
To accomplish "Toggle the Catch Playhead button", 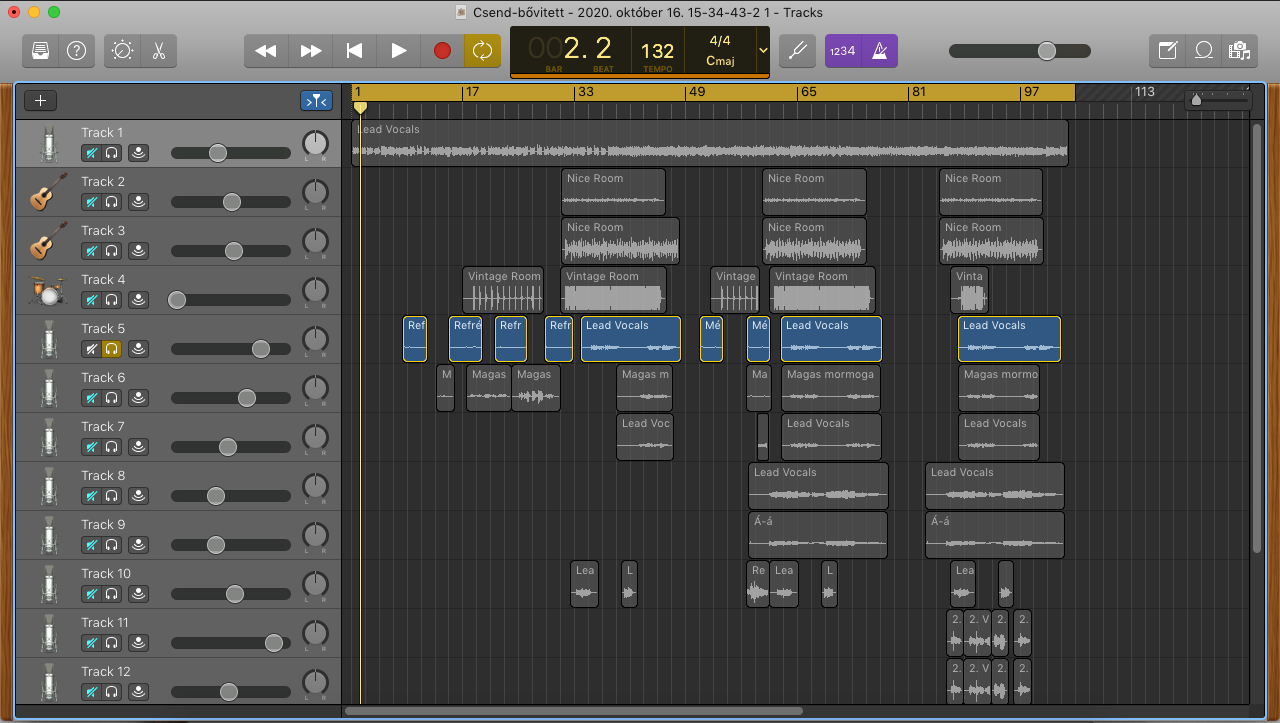I will (316, 100).
